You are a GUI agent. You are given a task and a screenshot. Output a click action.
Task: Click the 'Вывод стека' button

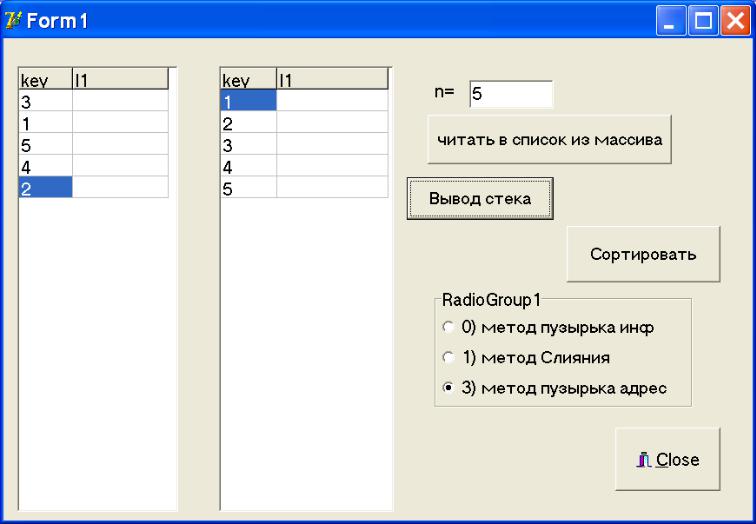point(480,198)
